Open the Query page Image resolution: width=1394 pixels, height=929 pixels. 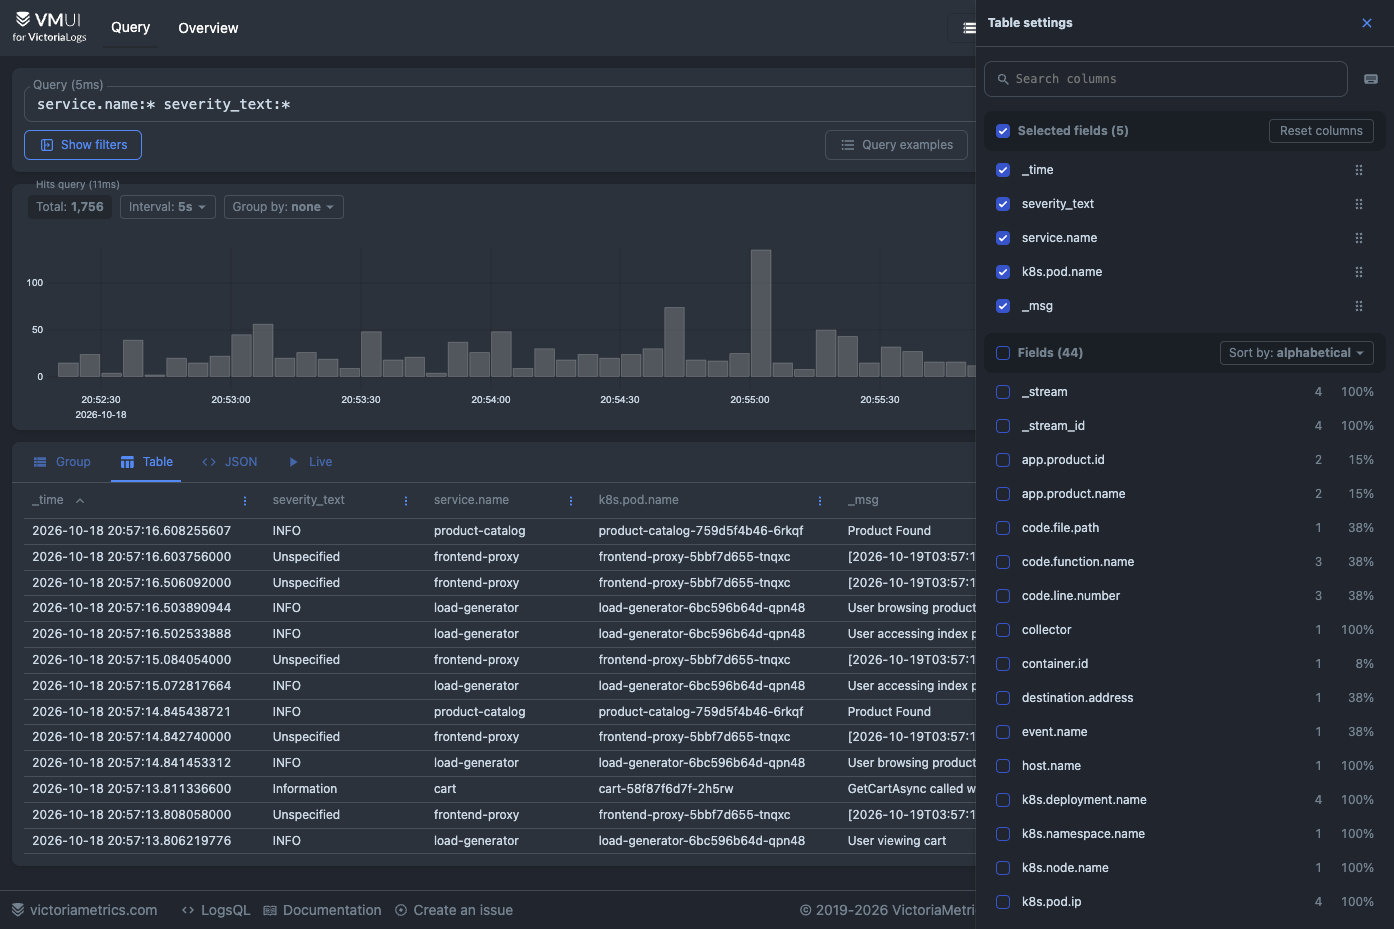tap(131, 27)
